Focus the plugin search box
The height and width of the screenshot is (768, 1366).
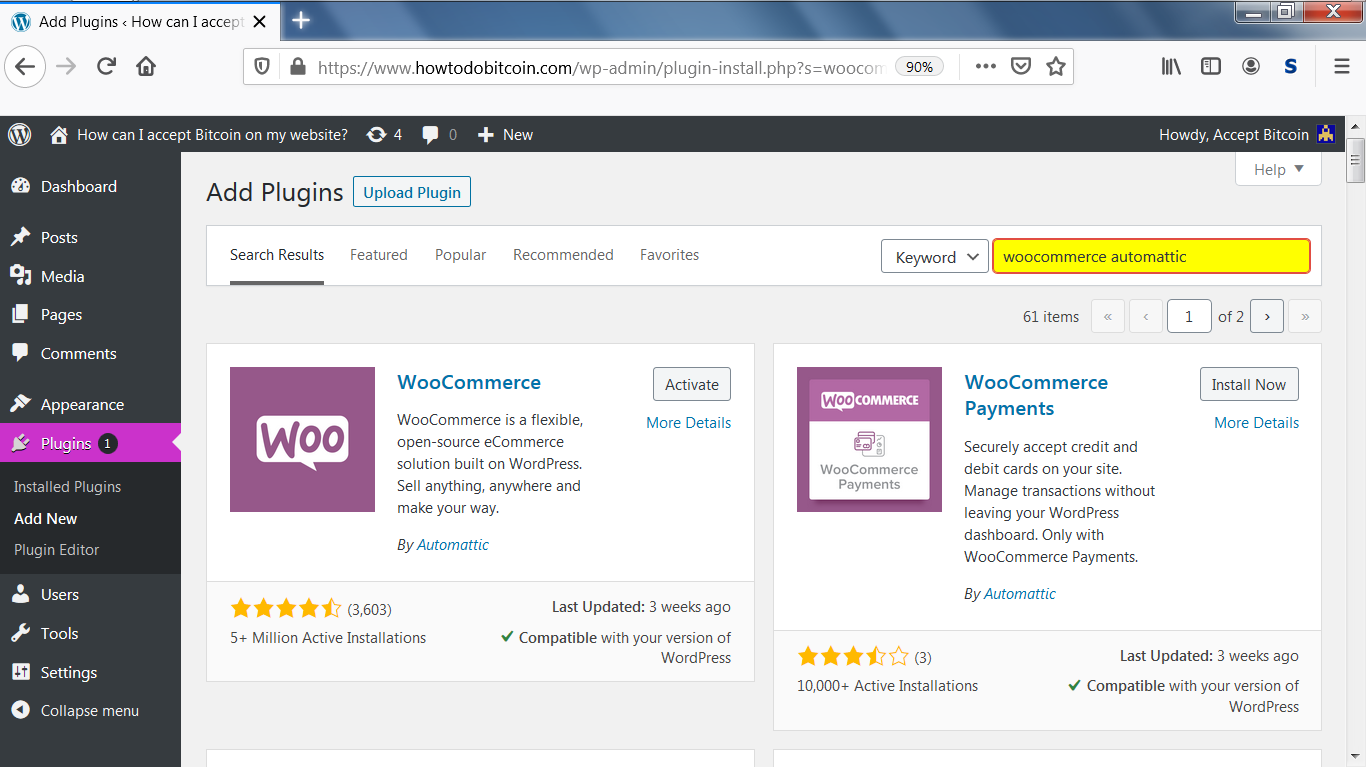1151,256
